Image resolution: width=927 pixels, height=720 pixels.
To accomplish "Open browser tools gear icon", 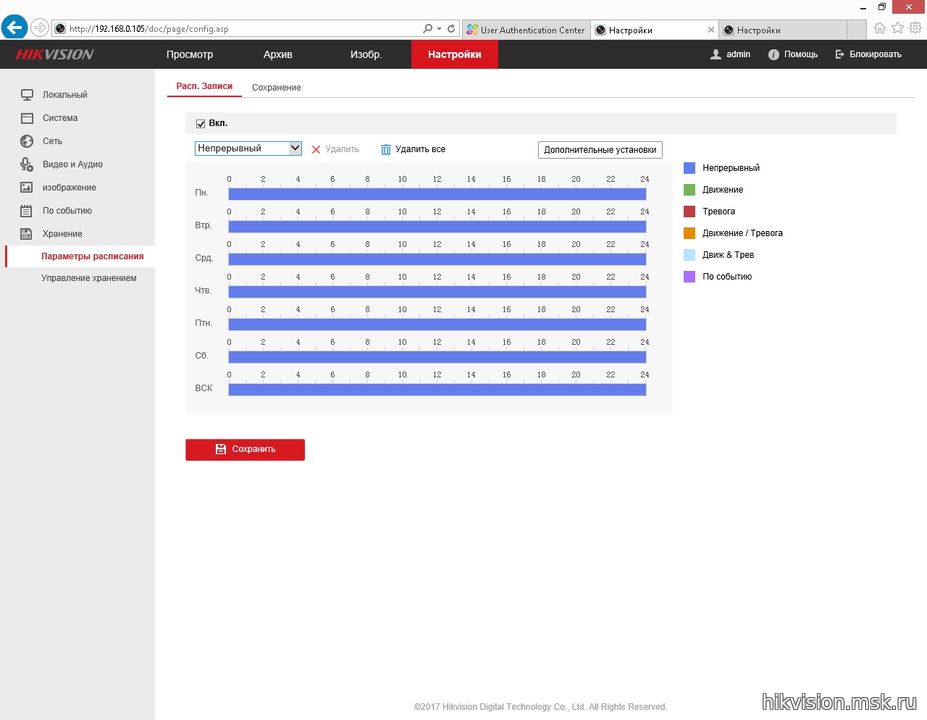I will click(x=915, y=28).
